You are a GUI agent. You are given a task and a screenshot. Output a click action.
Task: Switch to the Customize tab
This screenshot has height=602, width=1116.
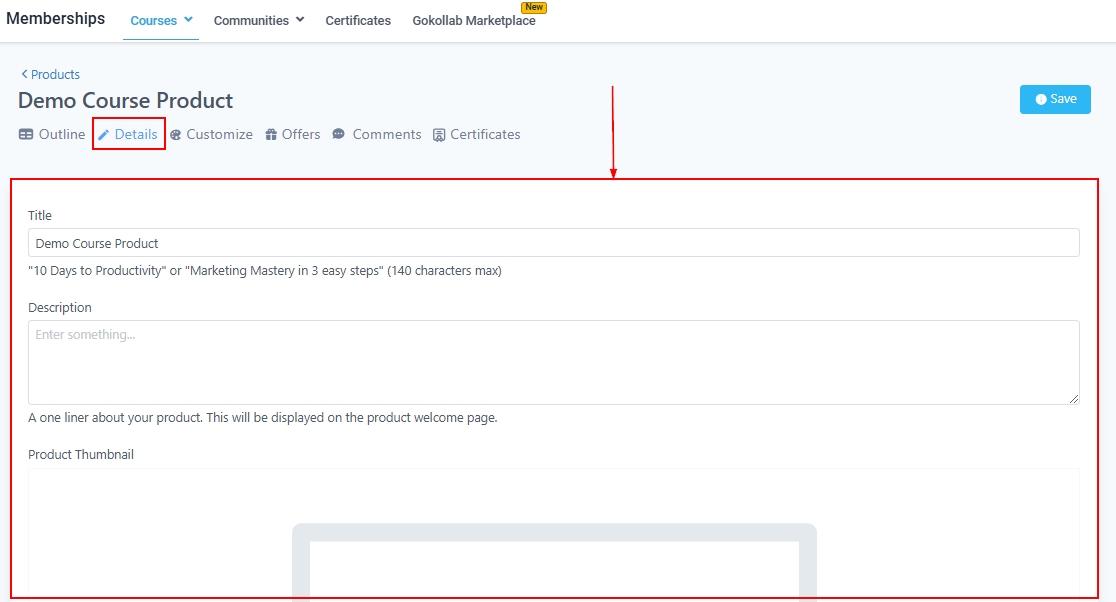point(211,134)
